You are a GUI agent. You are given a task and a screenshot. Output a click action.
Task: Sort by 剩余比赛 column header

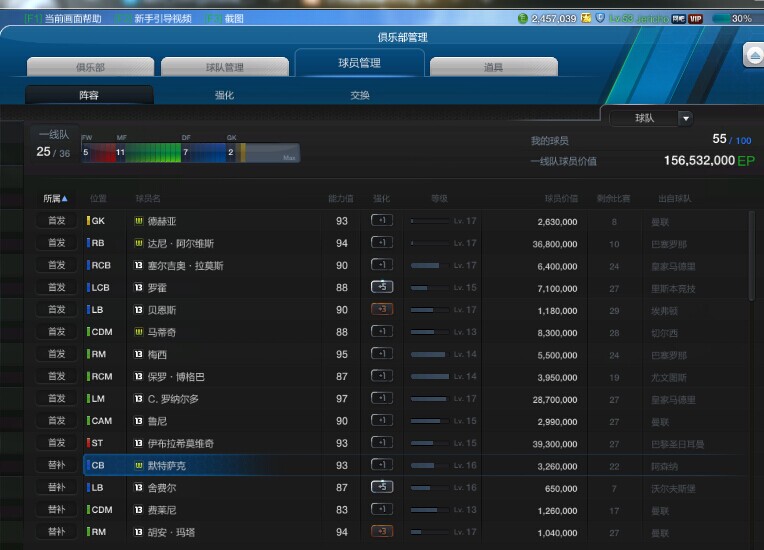613,198
